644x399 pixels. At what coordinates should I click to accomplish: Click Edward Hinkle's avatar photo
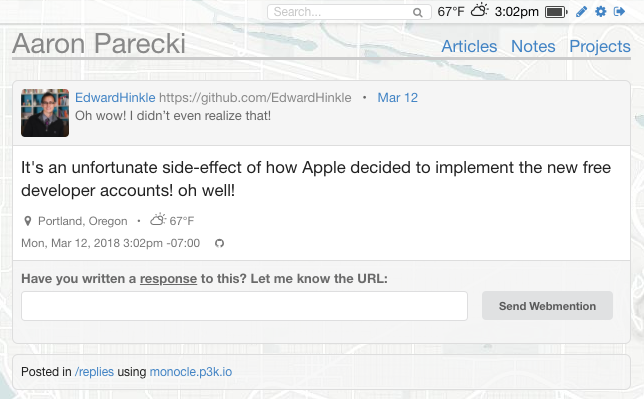[x=45, y=113]
